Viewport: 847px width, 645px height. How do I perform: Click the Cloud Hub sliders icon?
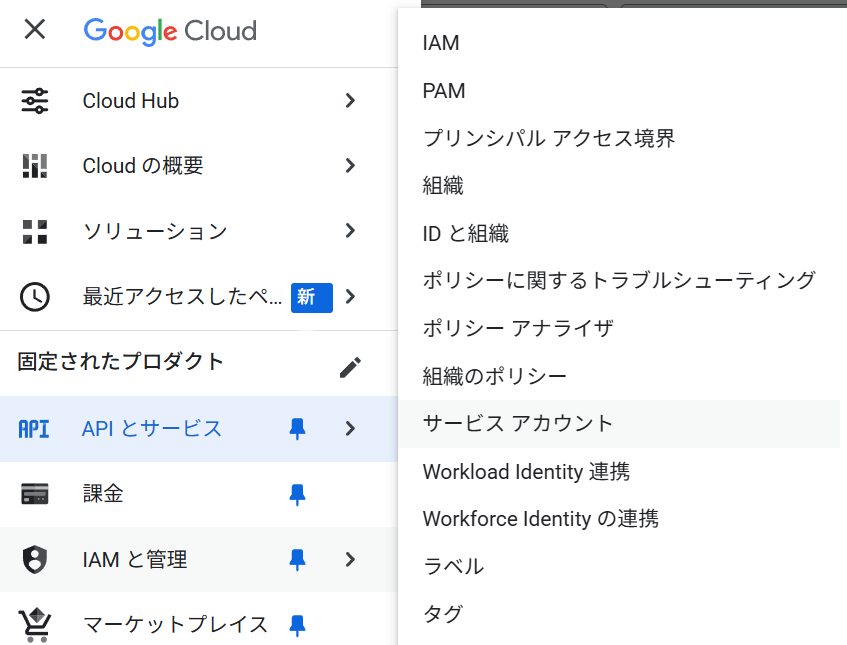pyautogui.click(x=35, y=100)
